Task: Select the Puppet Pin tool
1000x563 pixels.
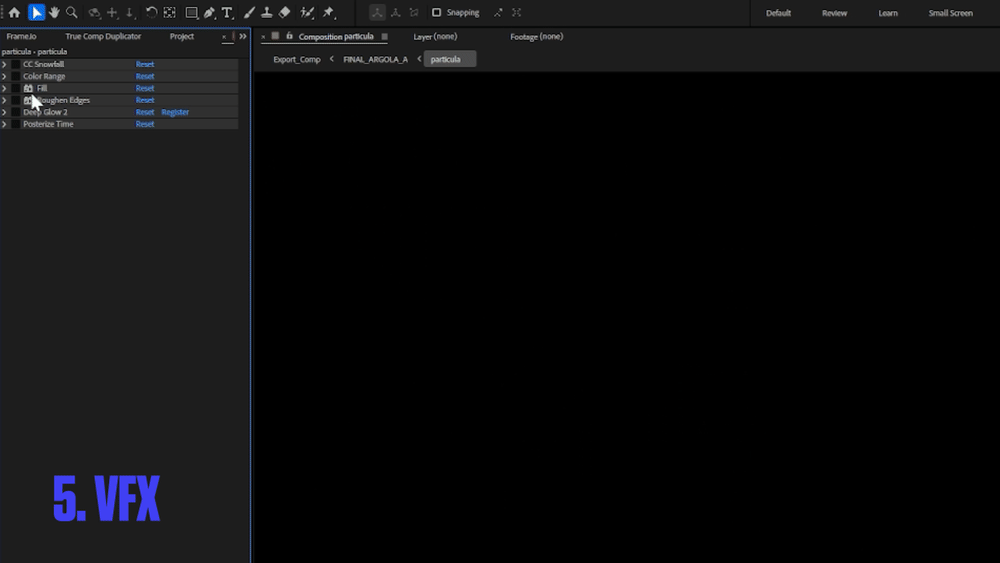Action: (x=328, y=13)
